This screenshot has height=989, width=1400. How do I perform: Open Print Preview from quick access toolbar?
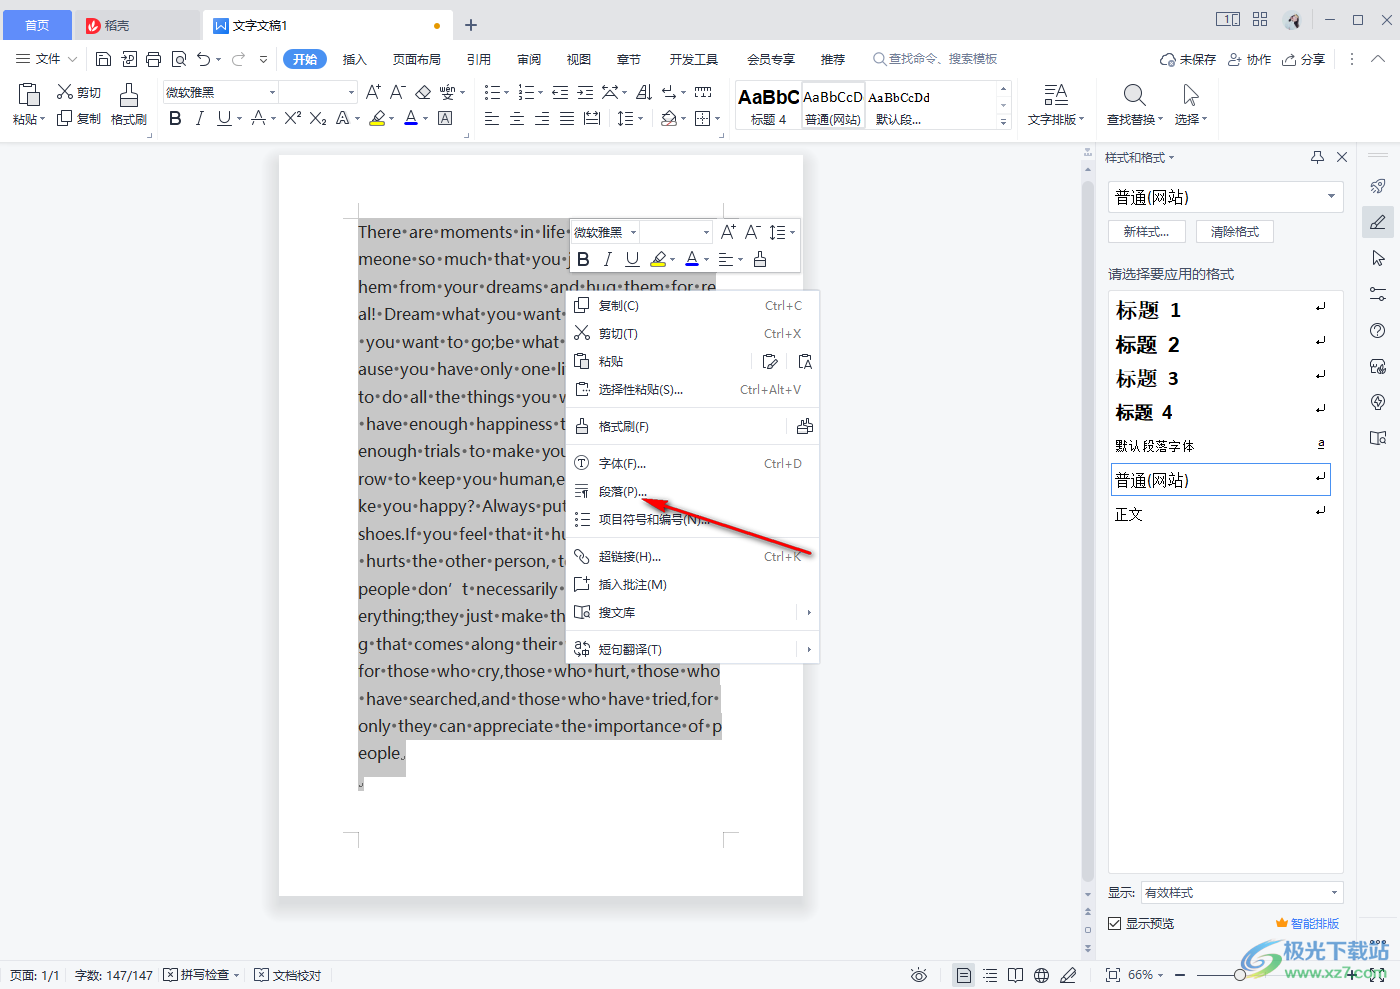pos(179,59)
